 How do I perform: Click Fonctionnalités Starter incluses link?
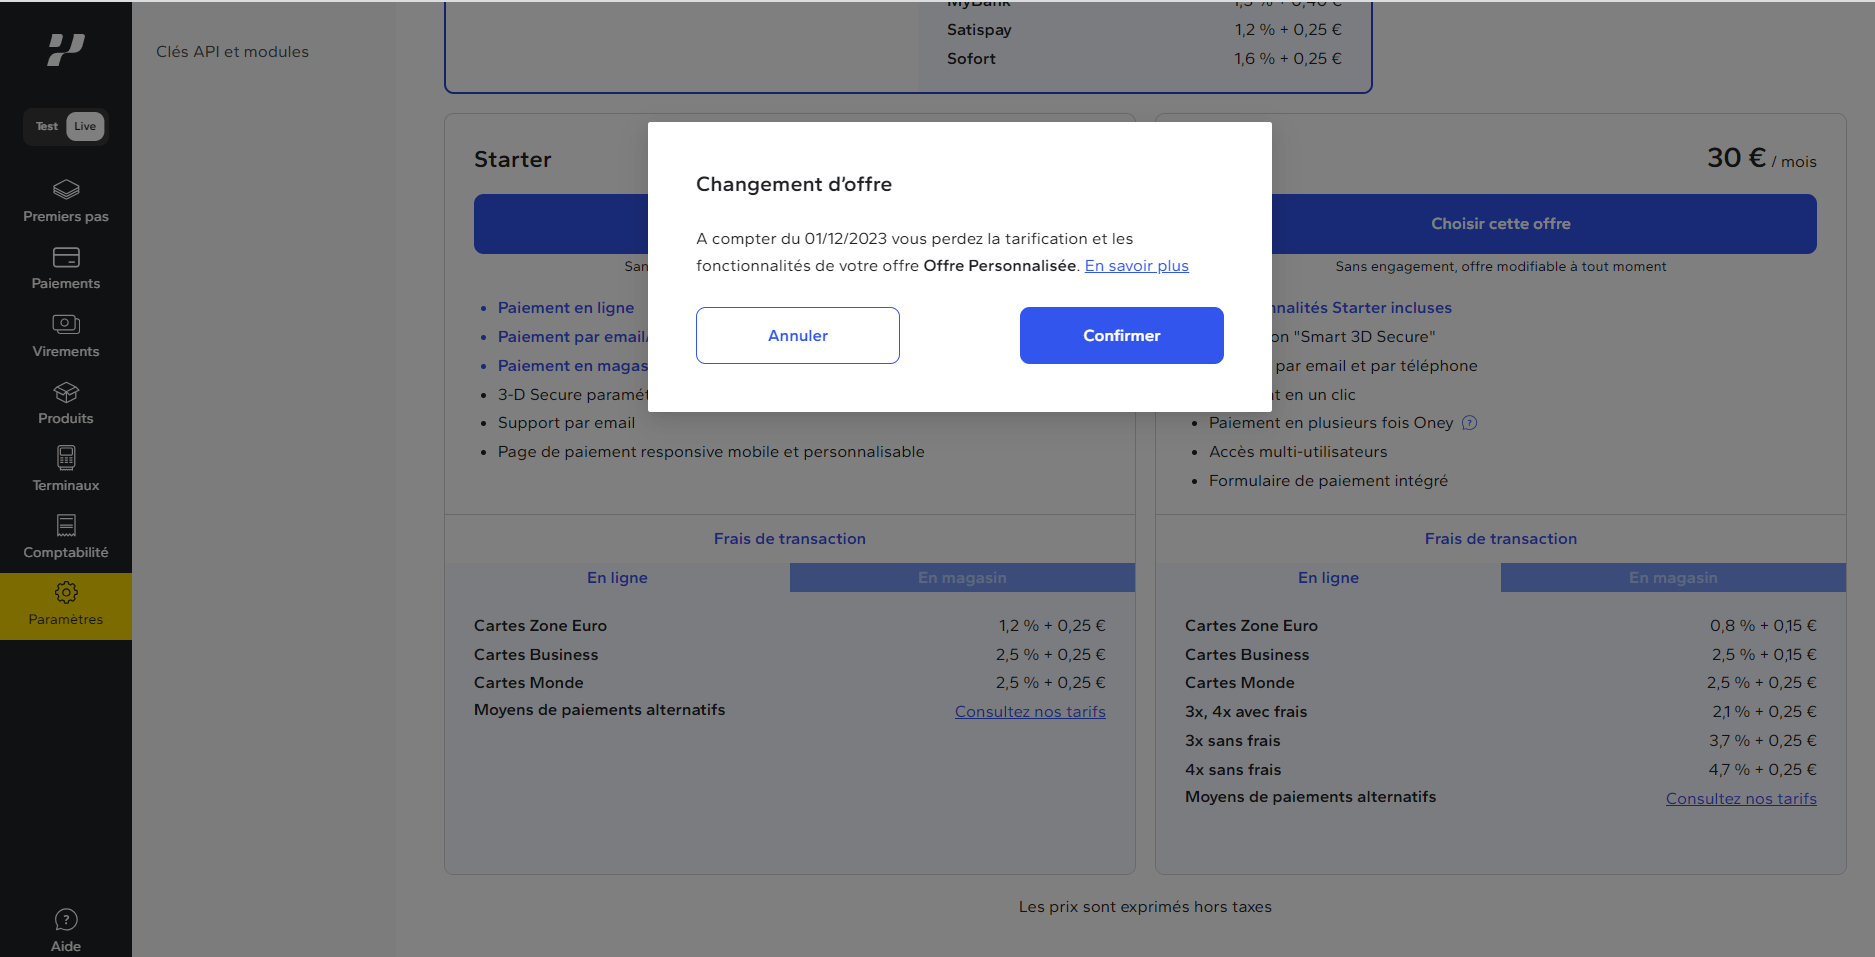(x=1361, y=308)
